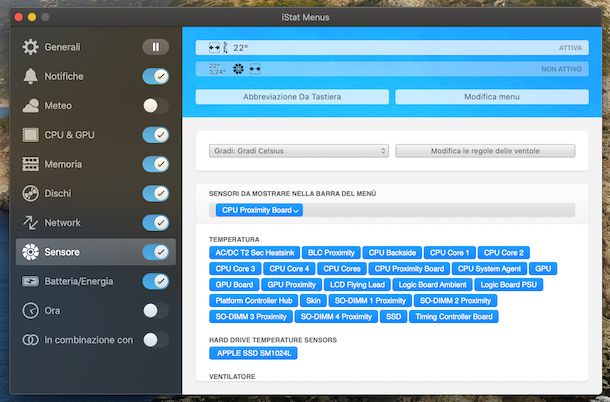The image size is (610, 402).
Task: Disable the Notifiche toggle
Action: pos(156,76)
